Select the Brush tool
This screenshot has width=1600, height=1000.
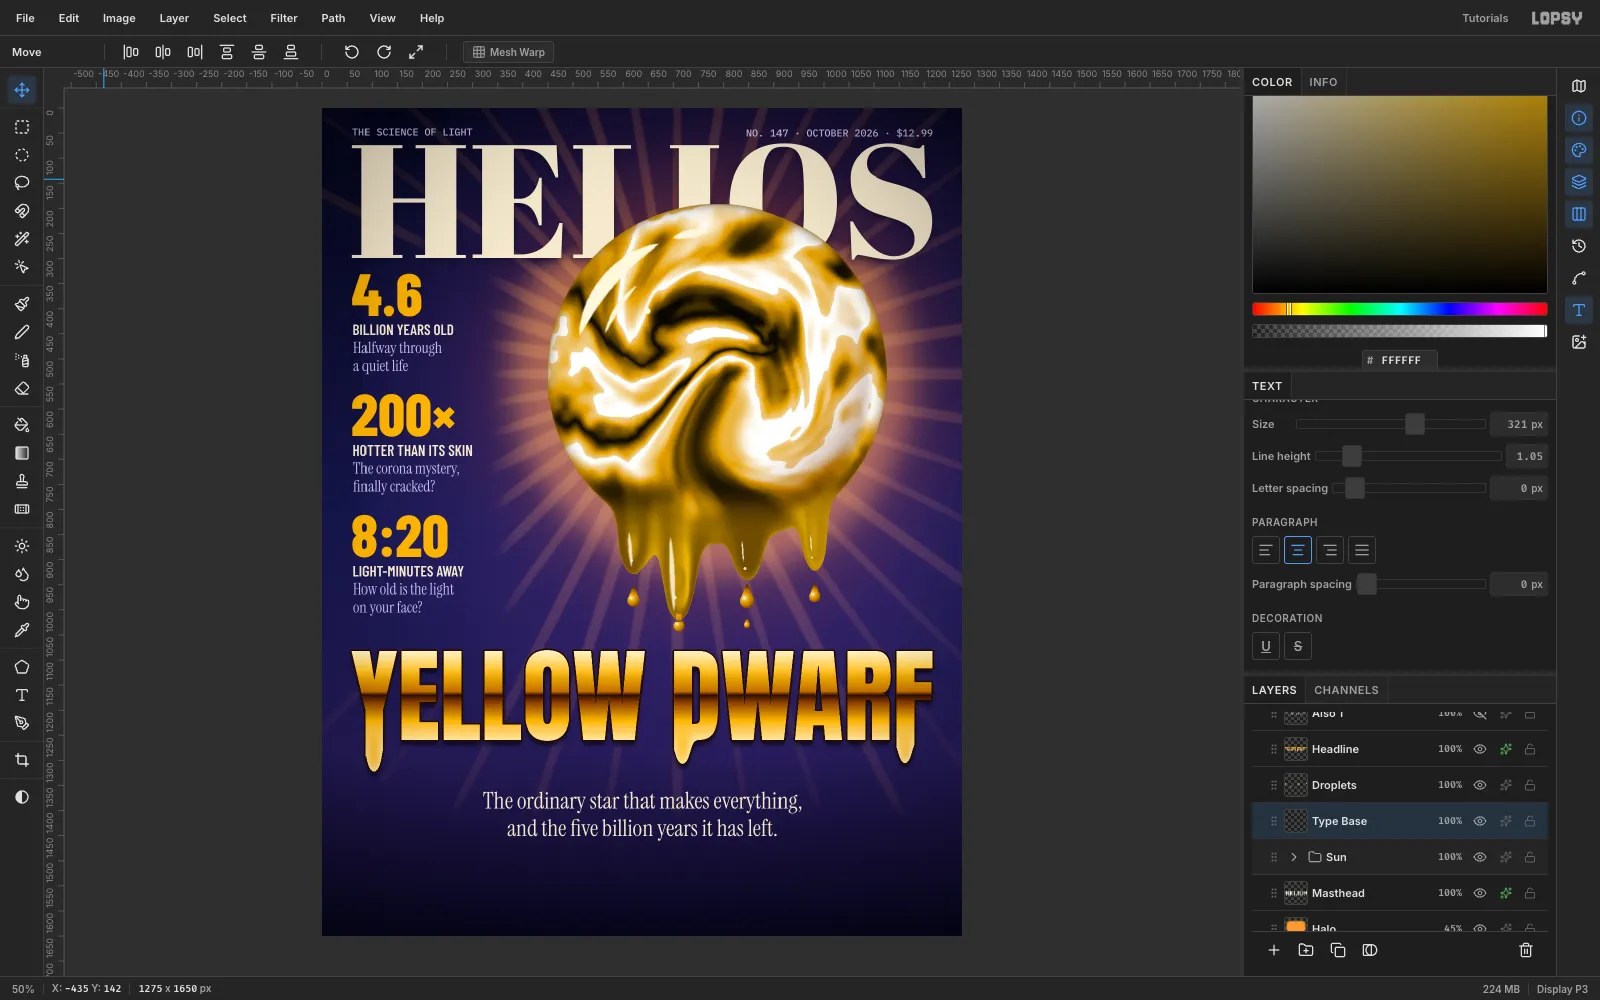22,304
